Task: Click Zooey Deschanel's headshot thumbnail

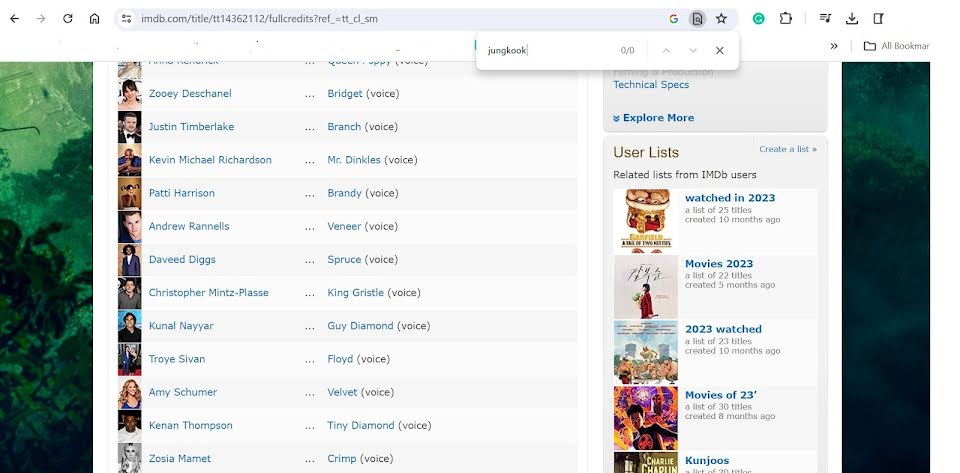Action: point(130,94)
